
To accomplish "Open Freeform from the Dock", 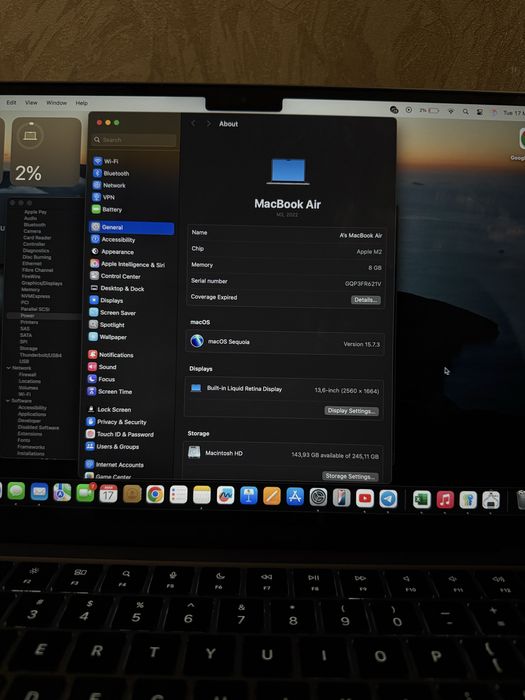I will point(225,495).
